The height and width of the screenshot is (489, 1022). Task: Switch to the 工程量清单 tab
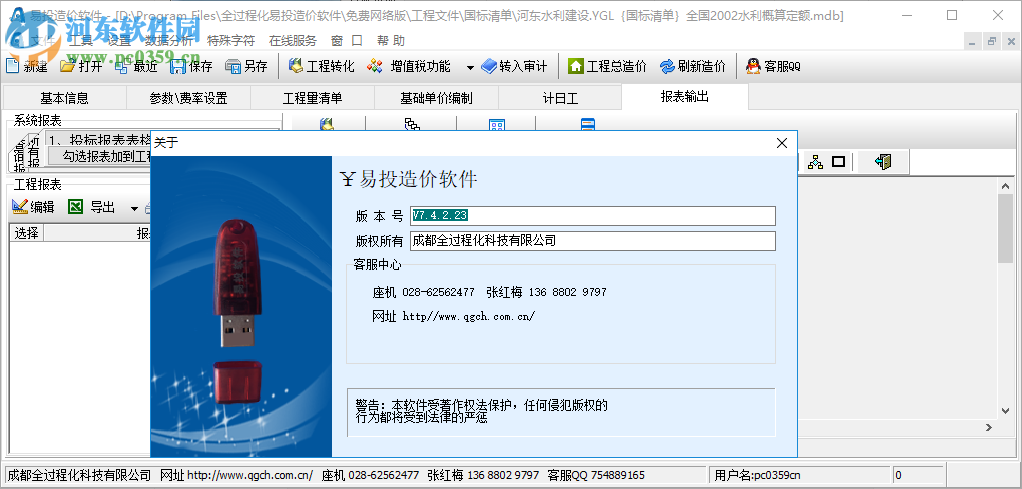(x=312, y=98)
